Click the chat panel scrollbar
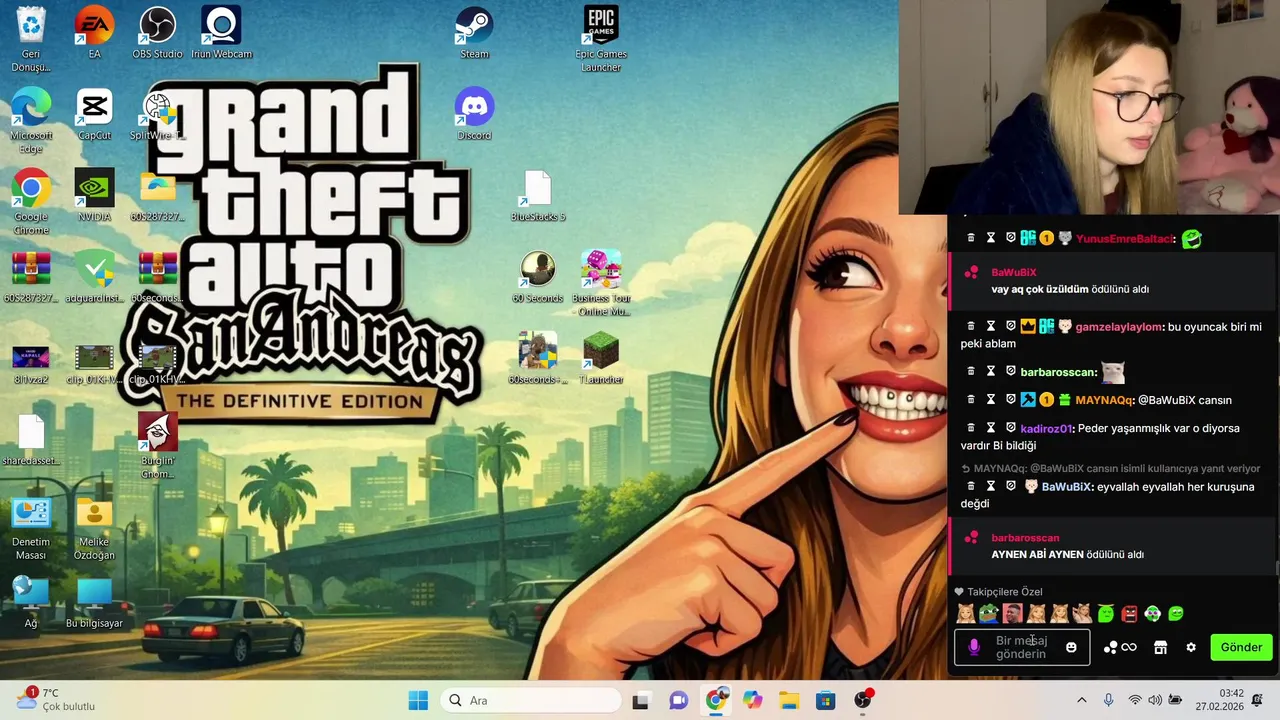Image resolution: width=1280 pixels, height=720 pixels. 1276,568
